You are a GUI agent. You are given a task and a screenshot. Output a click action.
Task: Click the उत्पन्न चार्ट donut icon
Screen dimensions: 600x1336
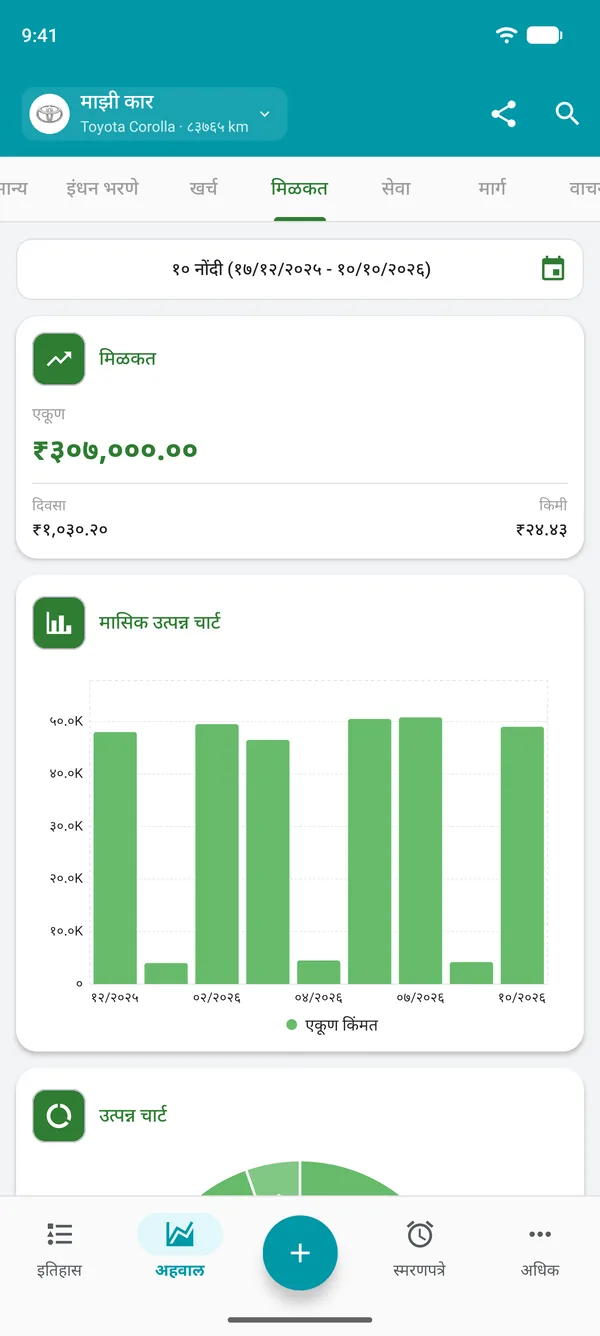(x=59, y=1116)
